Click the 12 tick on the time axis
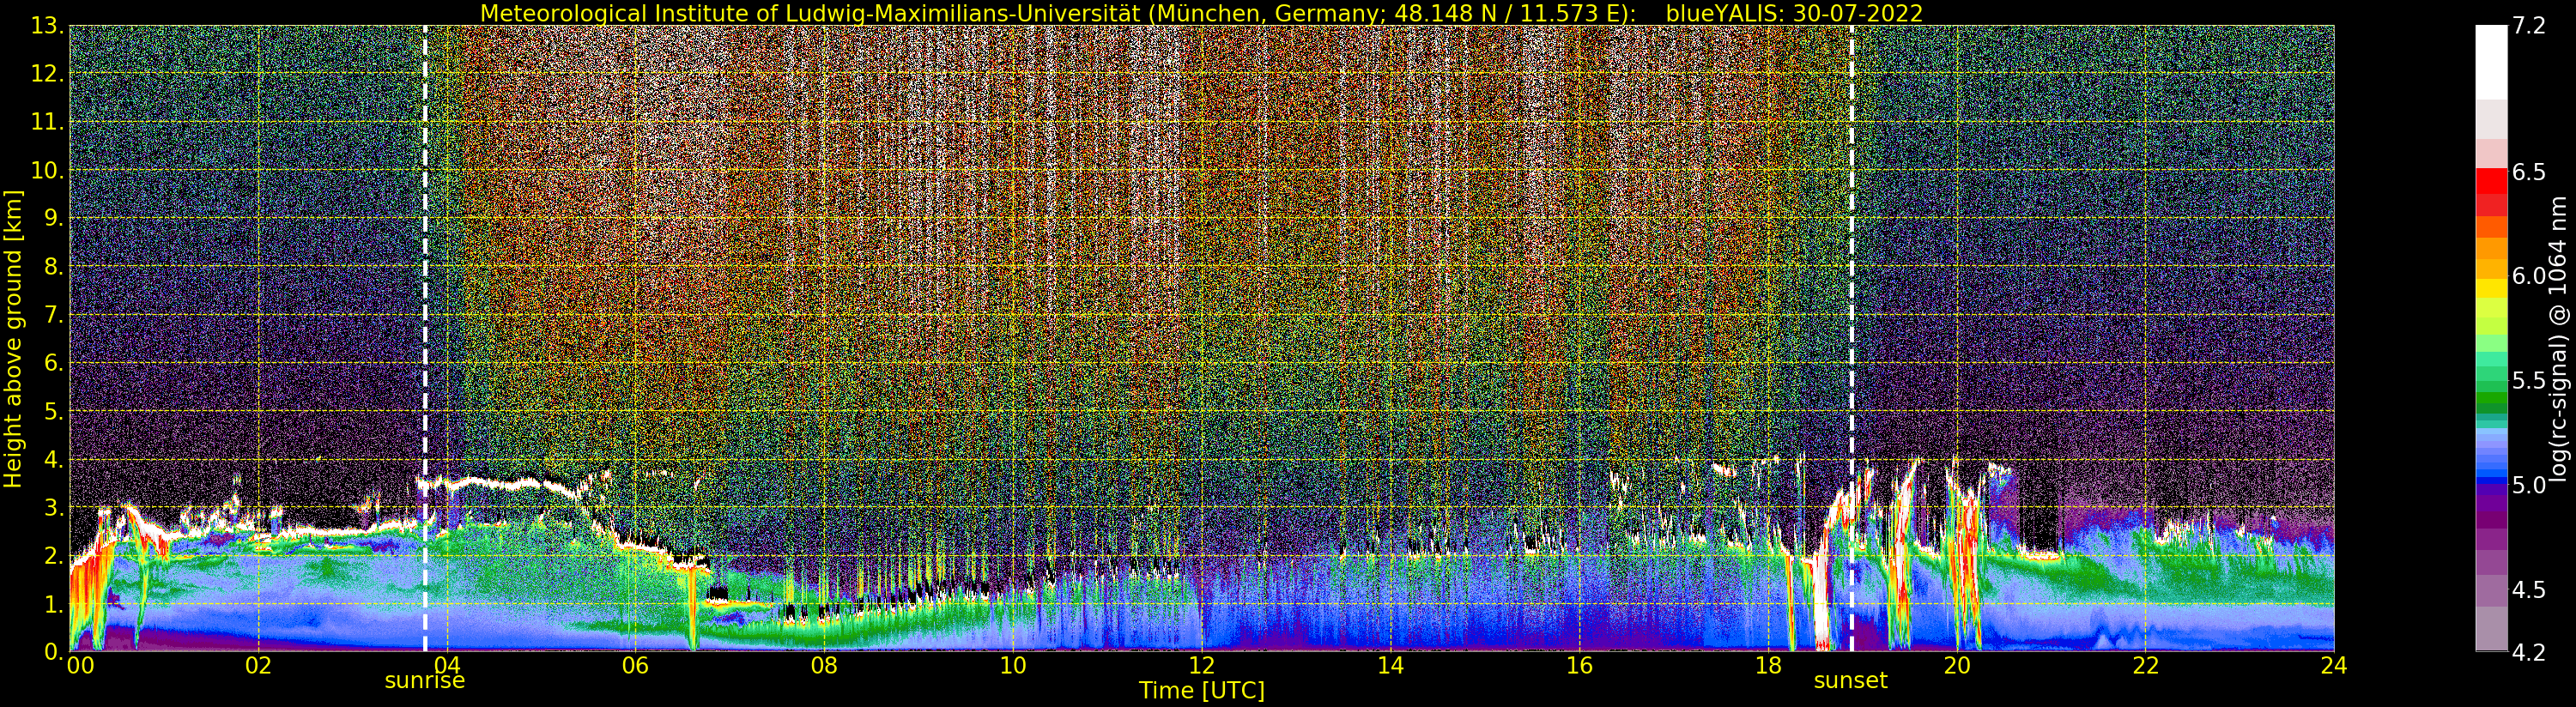Image resolution: width=2576 pixels, height=707 pixels. point(1202,665)
